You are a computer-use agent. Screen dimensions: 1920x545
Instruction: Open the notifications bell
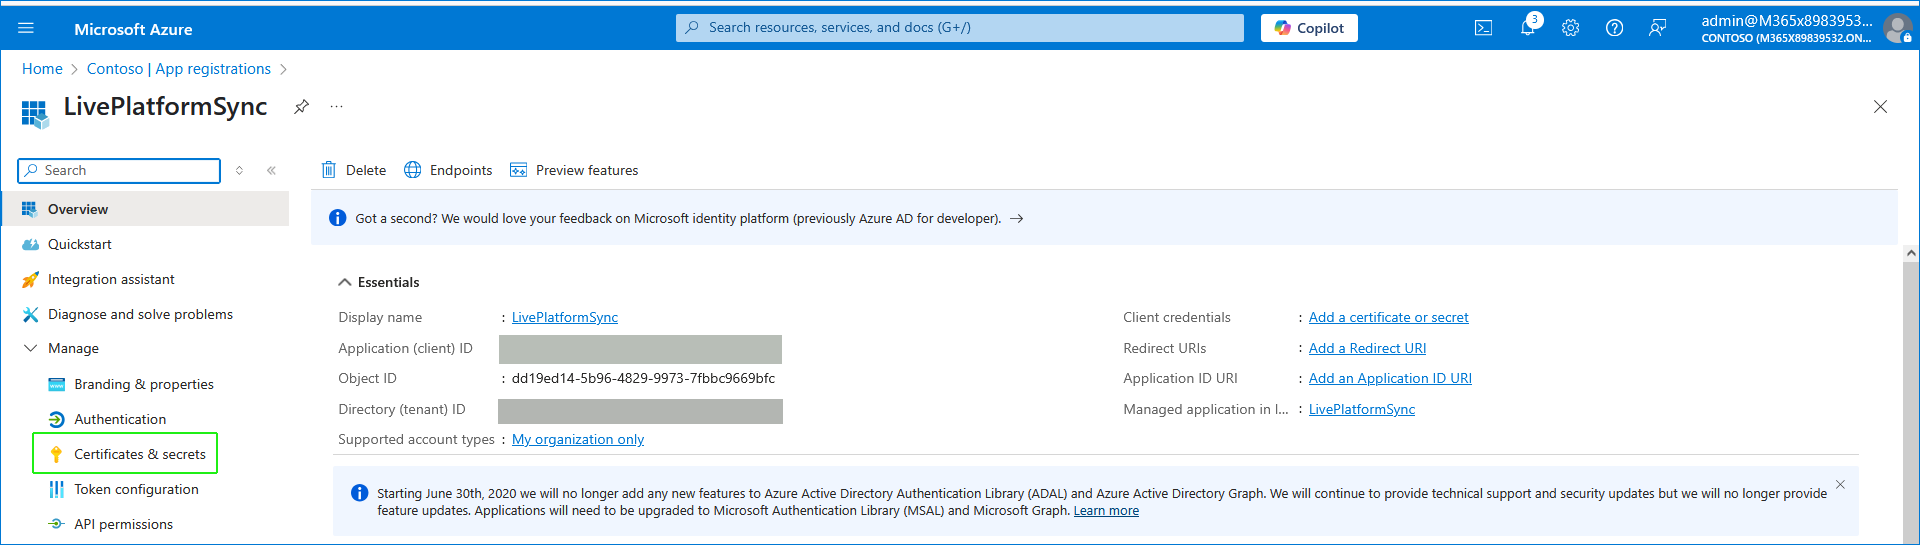pos(1527,28)
